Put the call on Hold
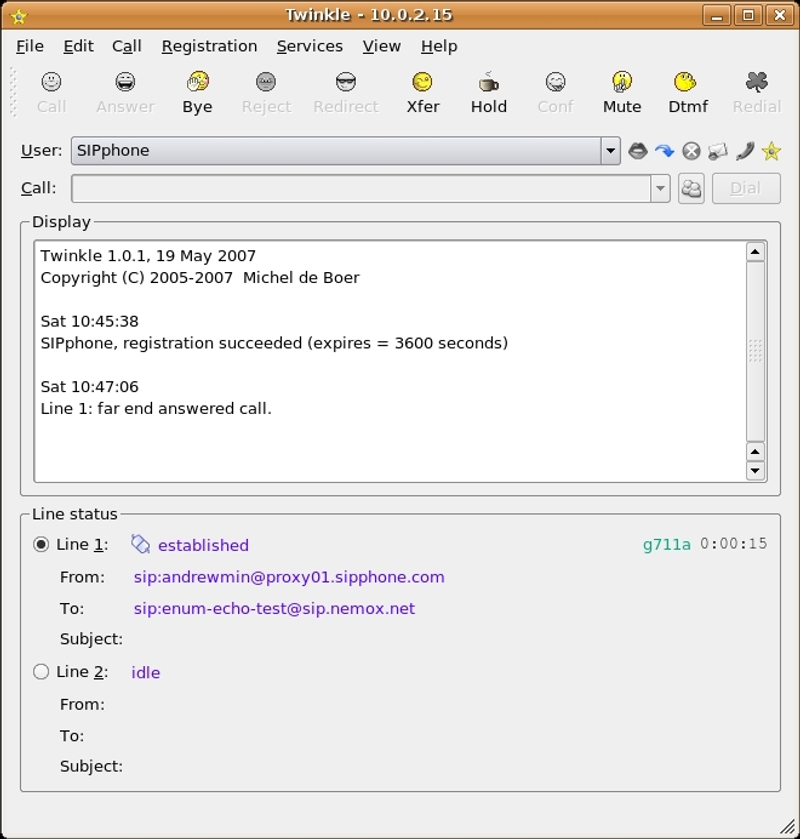The width and height of the screenshot is (800, 839). click(489, 93)
